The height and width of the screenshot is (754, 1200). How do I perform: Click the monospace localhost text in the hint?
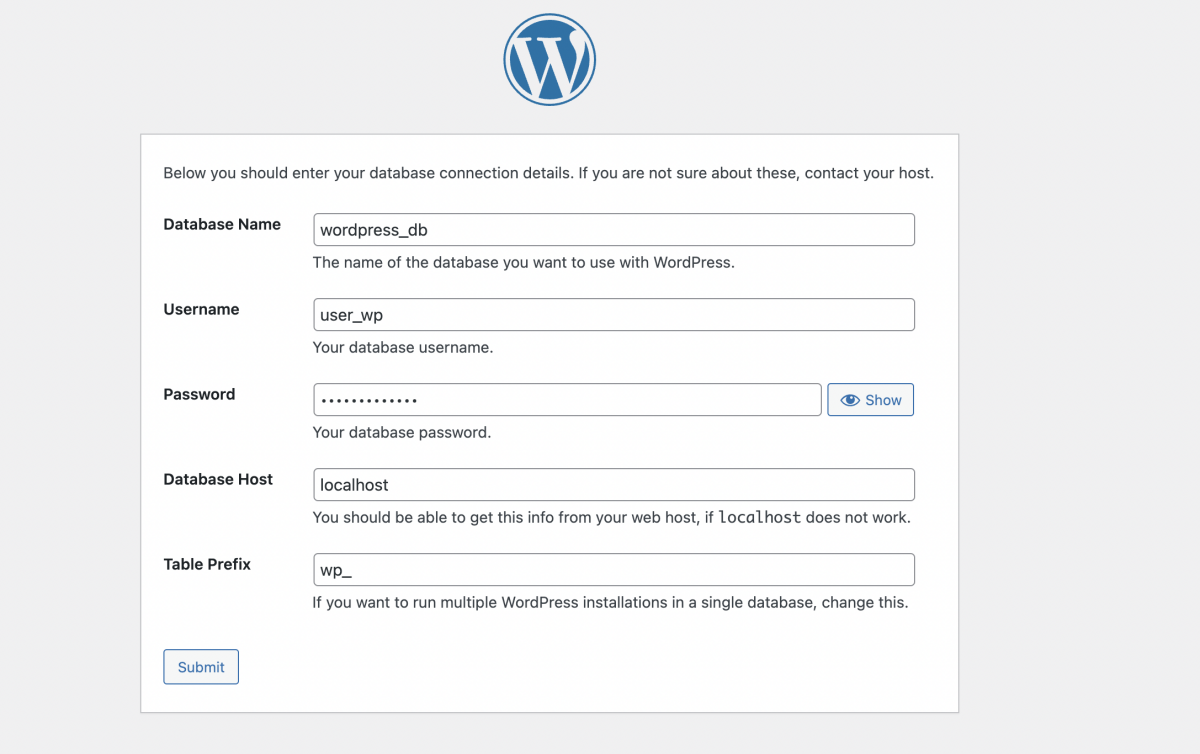760,518
